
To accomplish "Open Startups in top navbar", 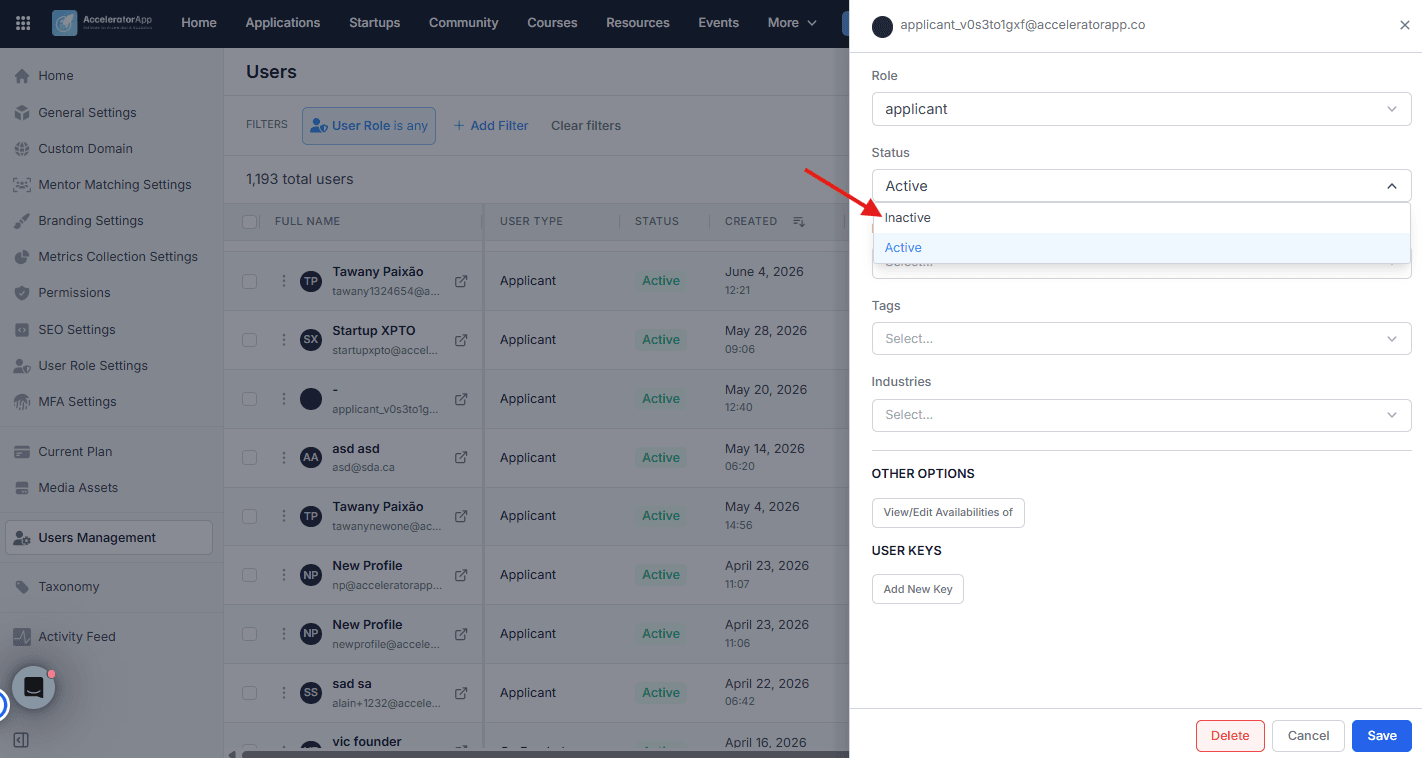I will click(x=375, y=23).
